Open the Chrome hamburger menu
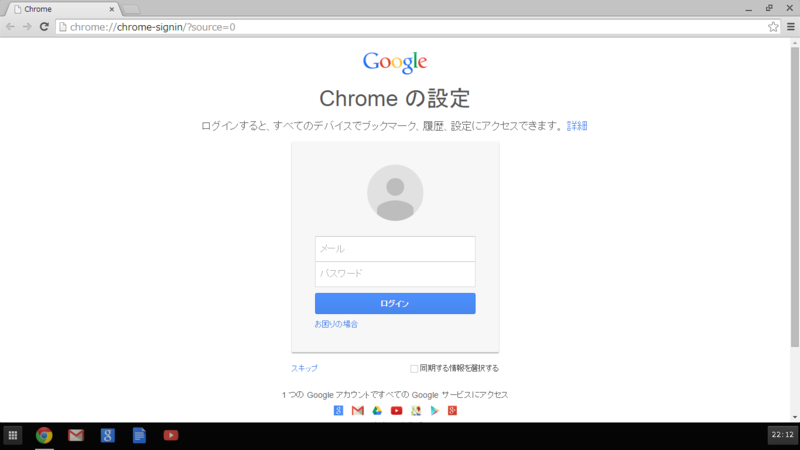Image resolution: width=800 pixels, height=450 pixels. 791,27
